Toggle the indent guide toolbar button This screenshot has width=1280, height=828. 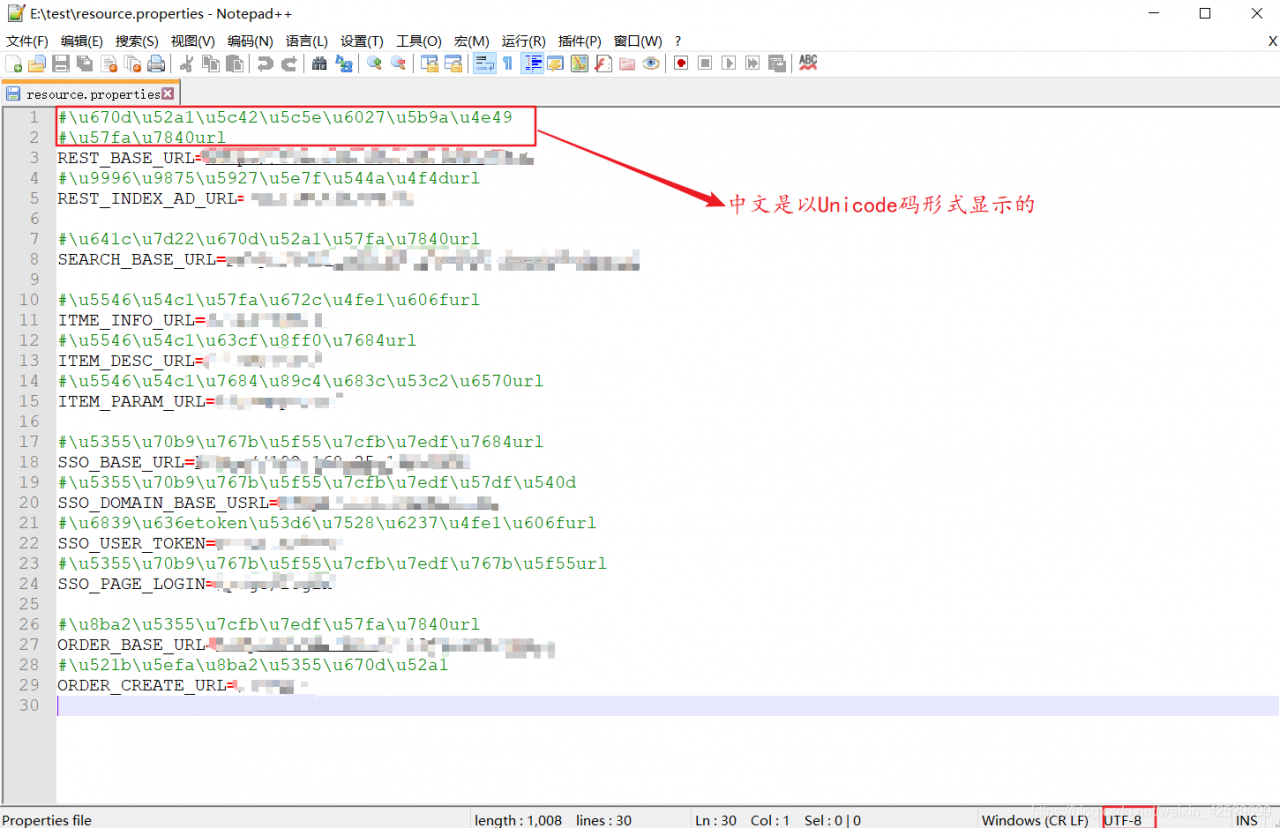coord(532,64)
